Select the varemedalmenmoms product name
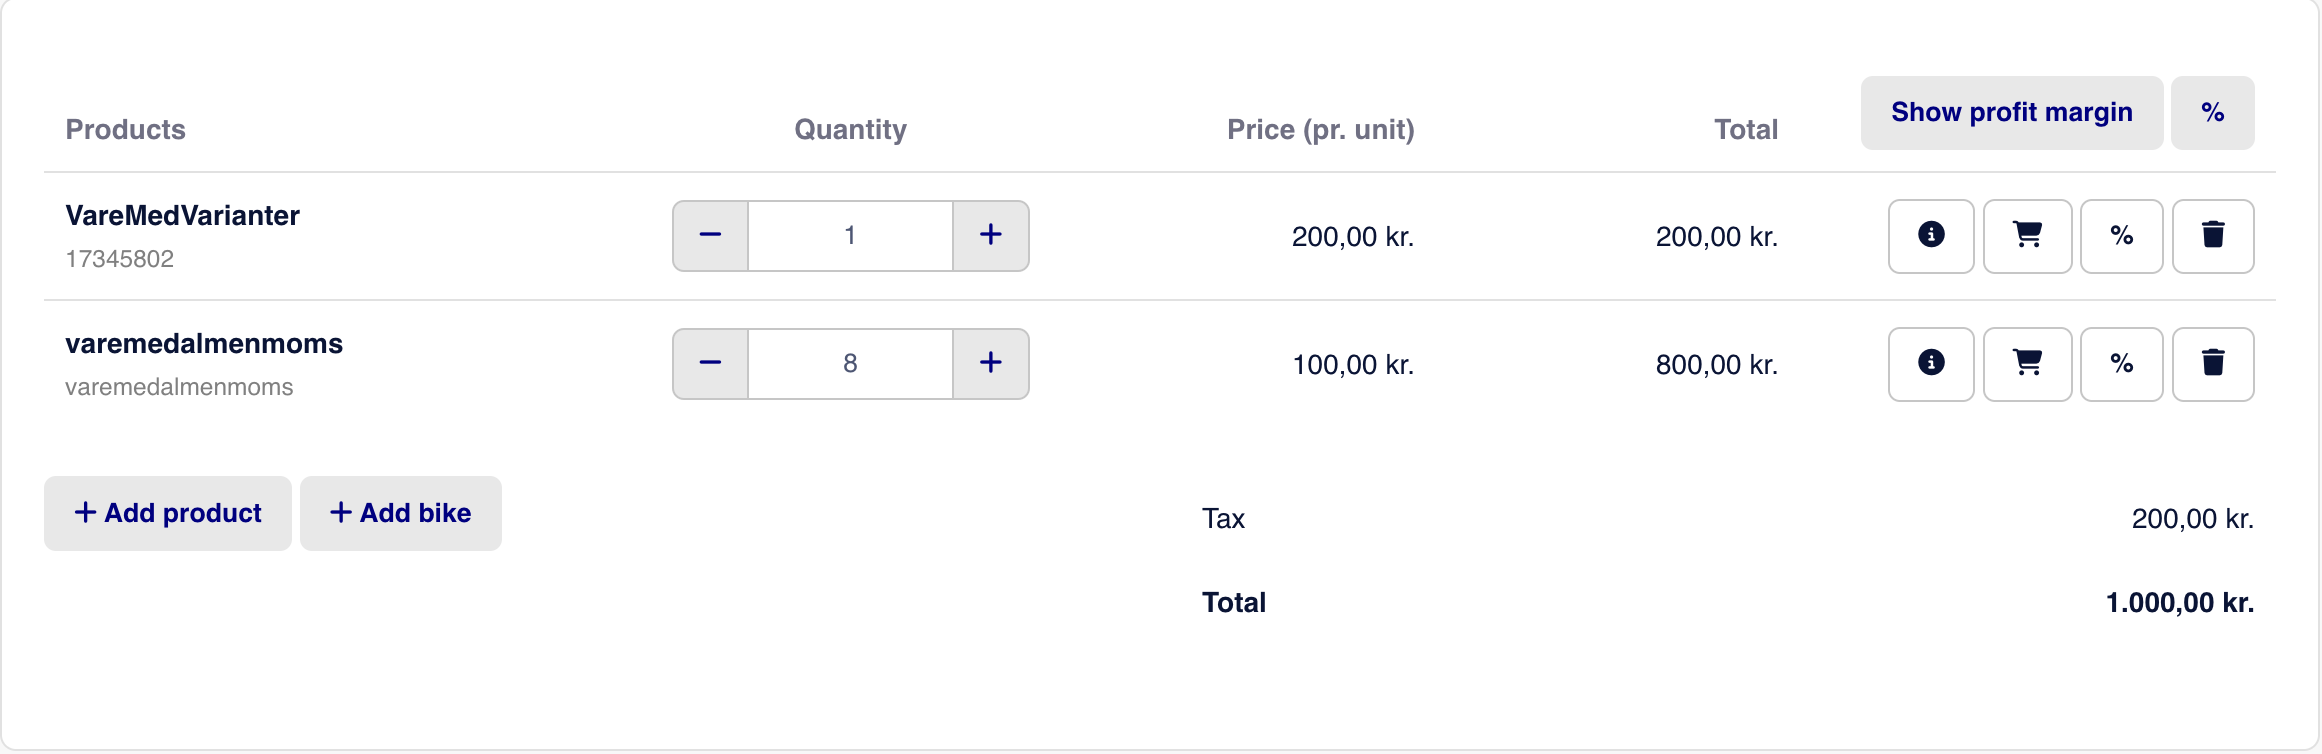Image resolution: width=2322 pixels, height=754 pixels. [x=204, y=343]
